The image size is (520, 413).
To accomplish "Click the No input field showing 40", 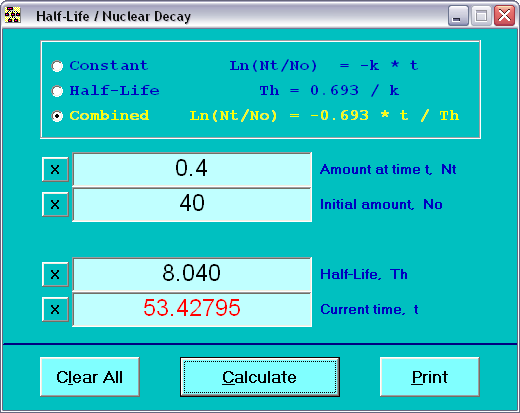I will [192, 204].
